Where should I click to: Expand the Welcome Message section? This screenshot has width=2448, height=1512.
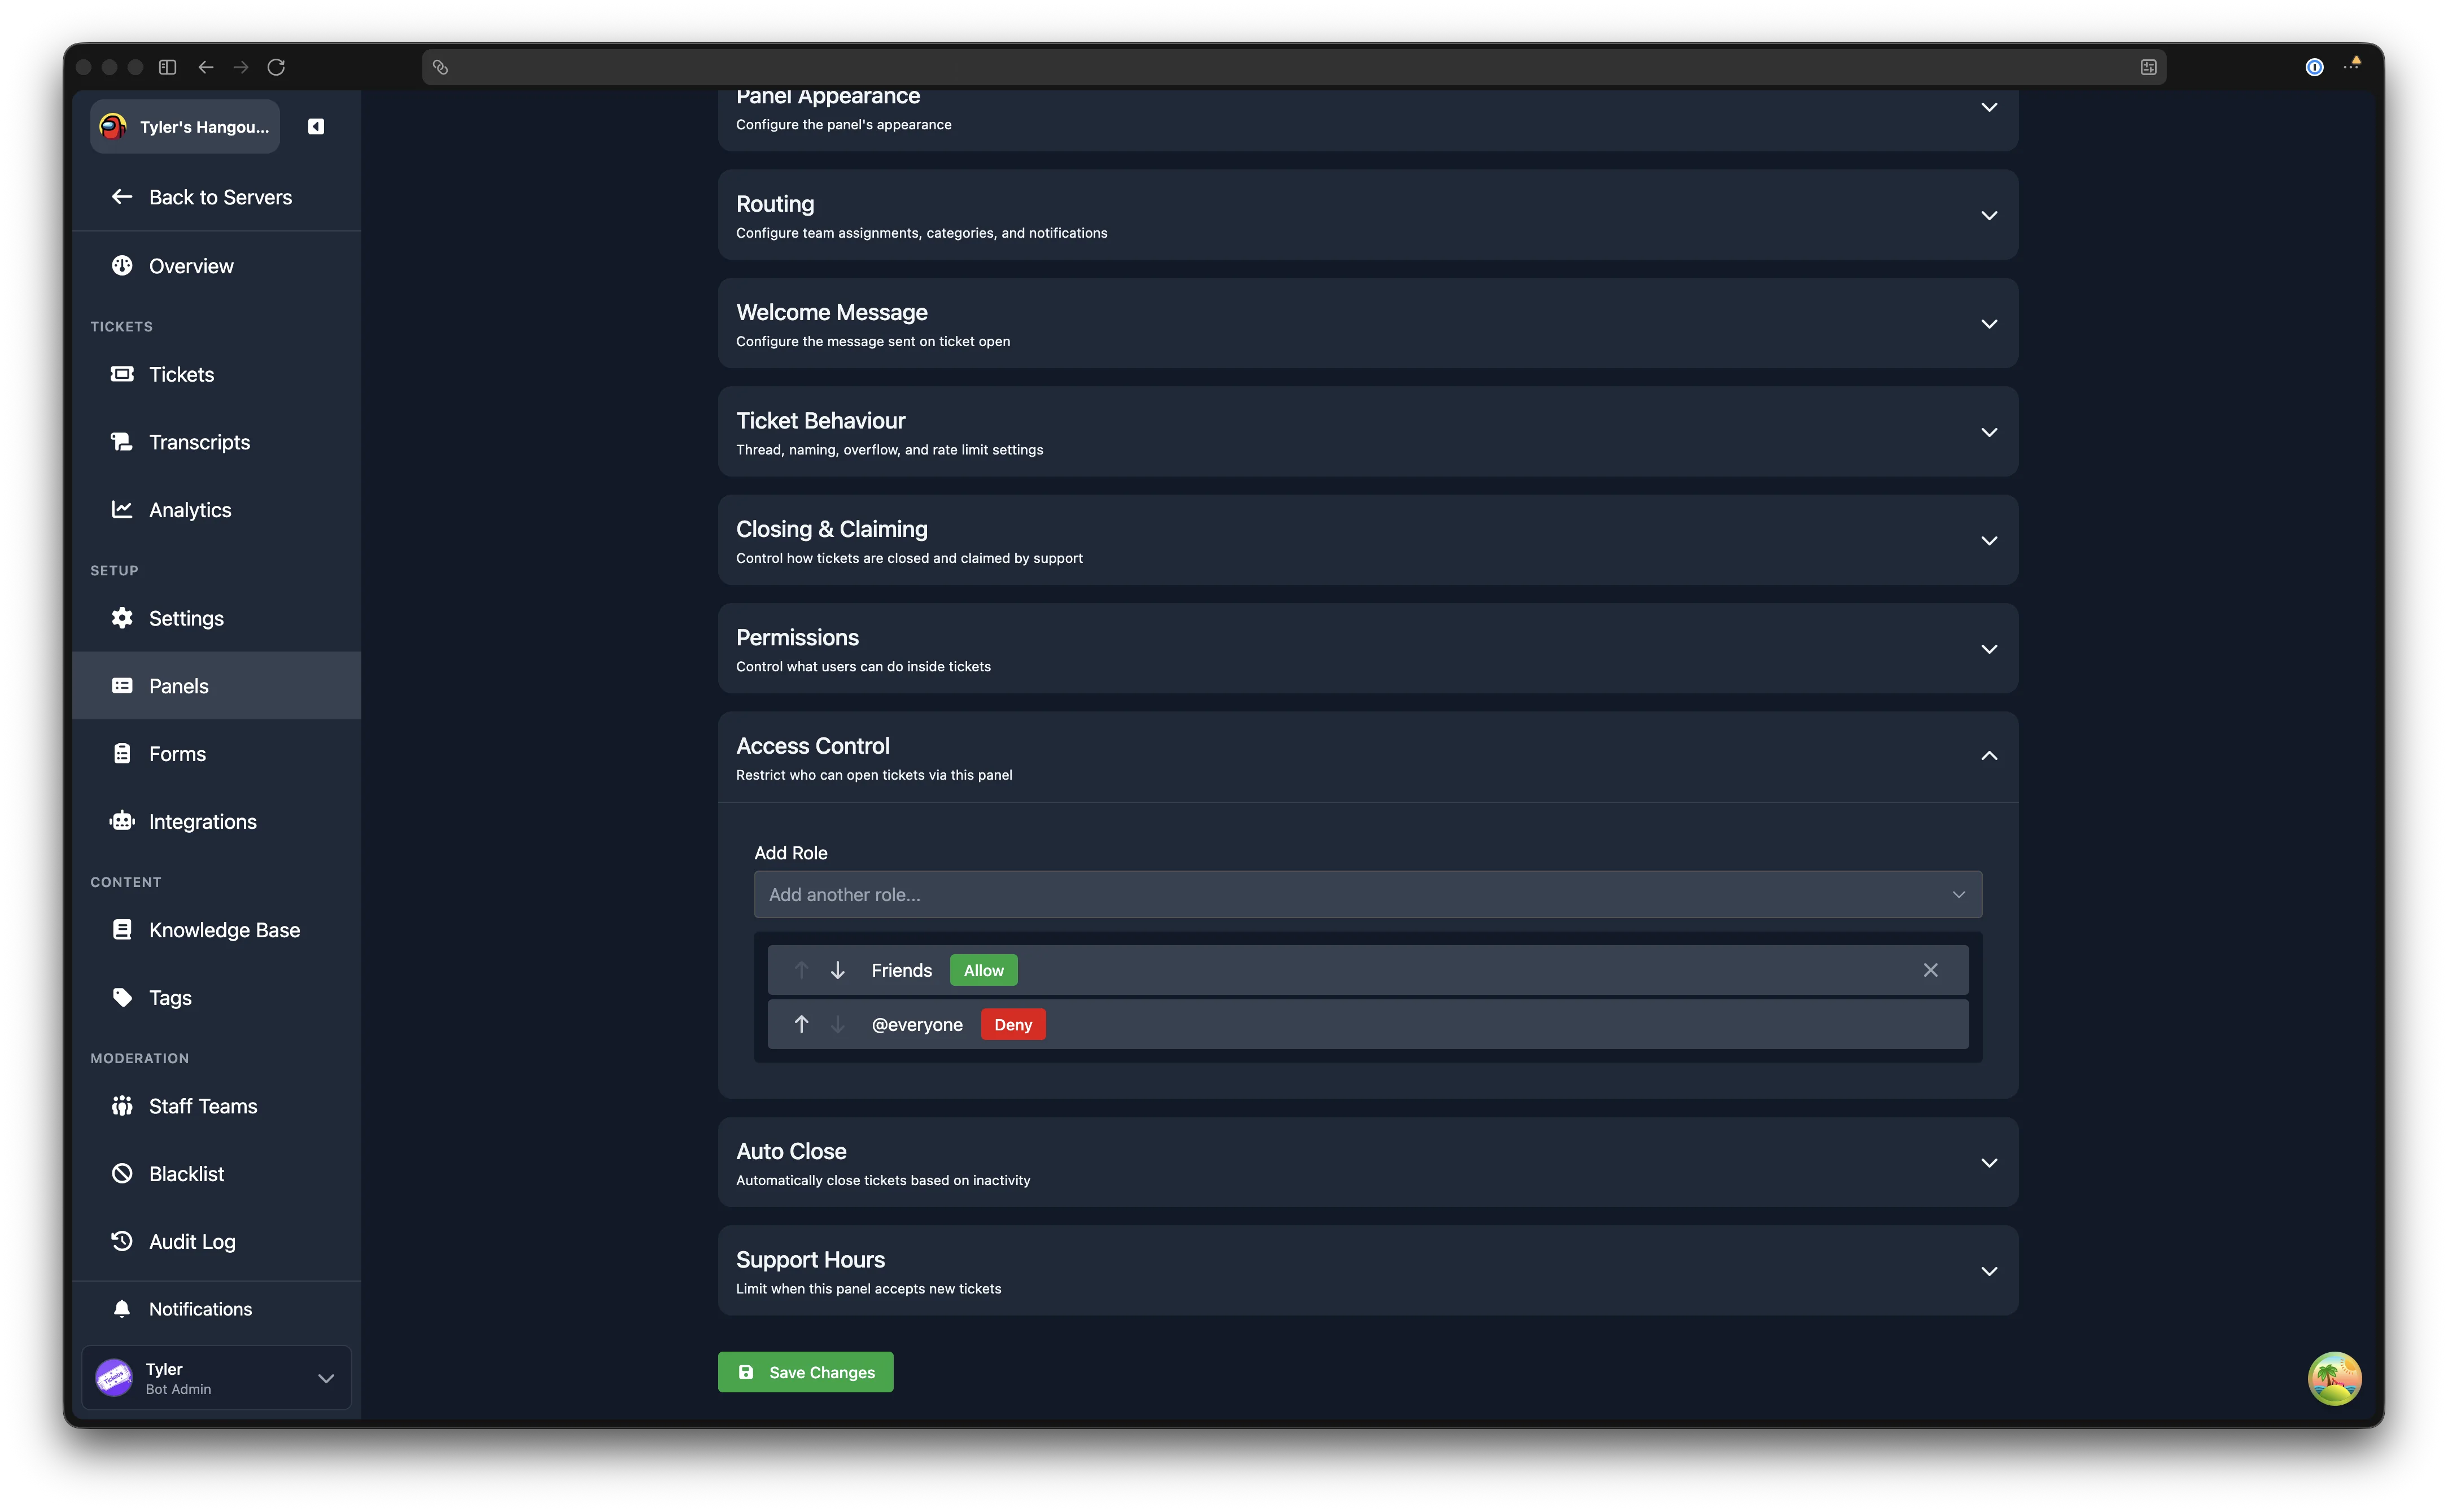[x=1368, y=323]
